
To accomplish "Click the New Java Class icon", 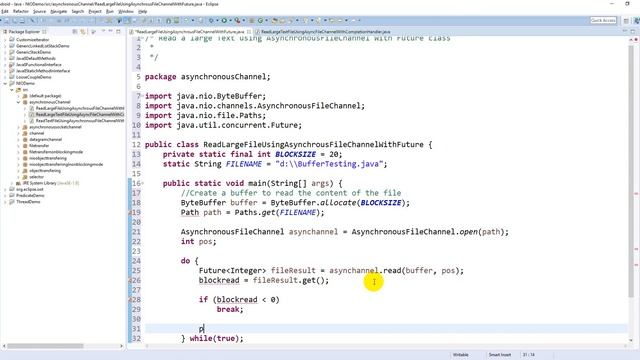I will (260, 20).
